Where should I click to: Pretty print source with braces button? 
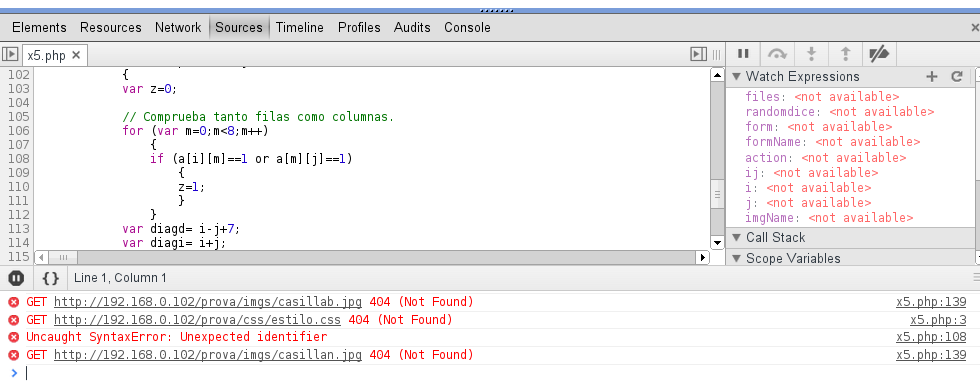click(51, 278)
